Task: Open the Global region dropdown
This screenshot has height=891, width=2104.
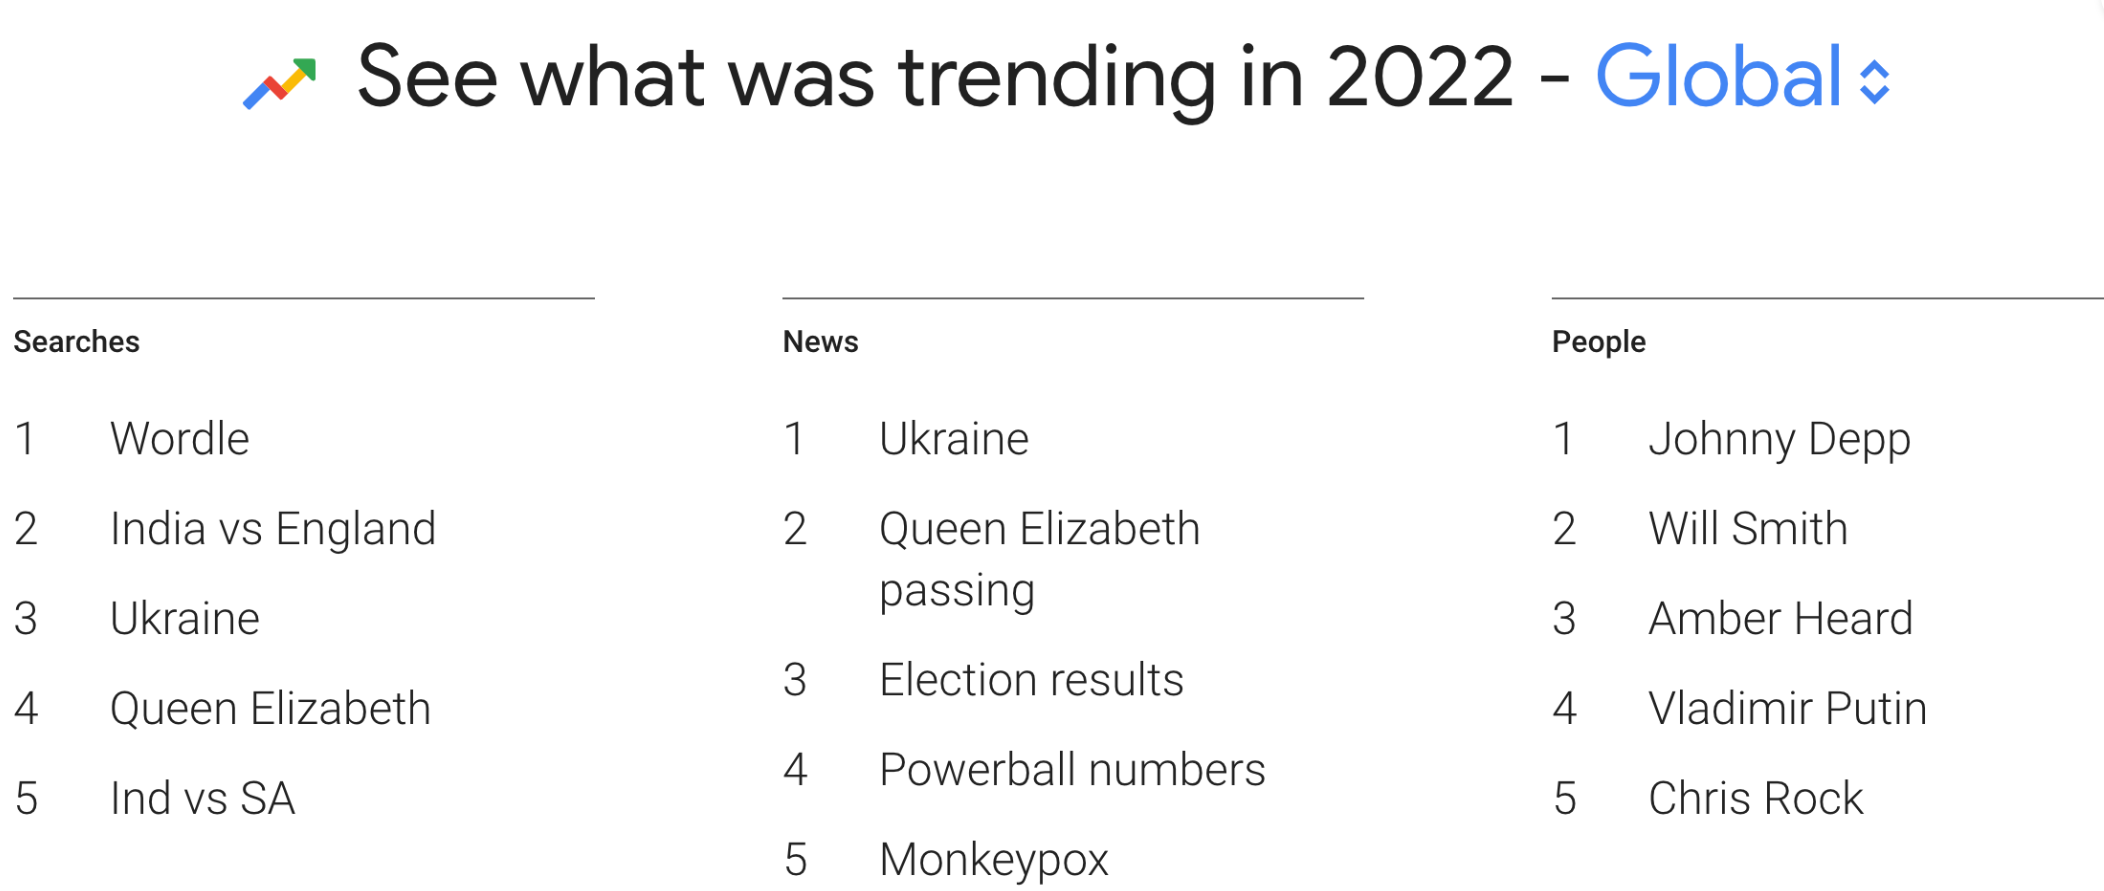Action: (x=1718, y=78)
